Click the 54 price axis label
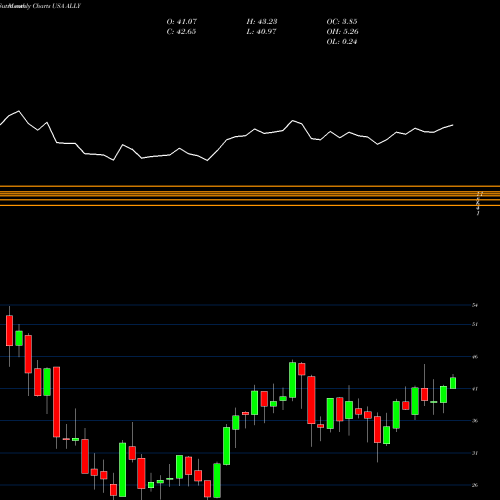This screenshot has width=500, height=500. click(x=475, y=305)
